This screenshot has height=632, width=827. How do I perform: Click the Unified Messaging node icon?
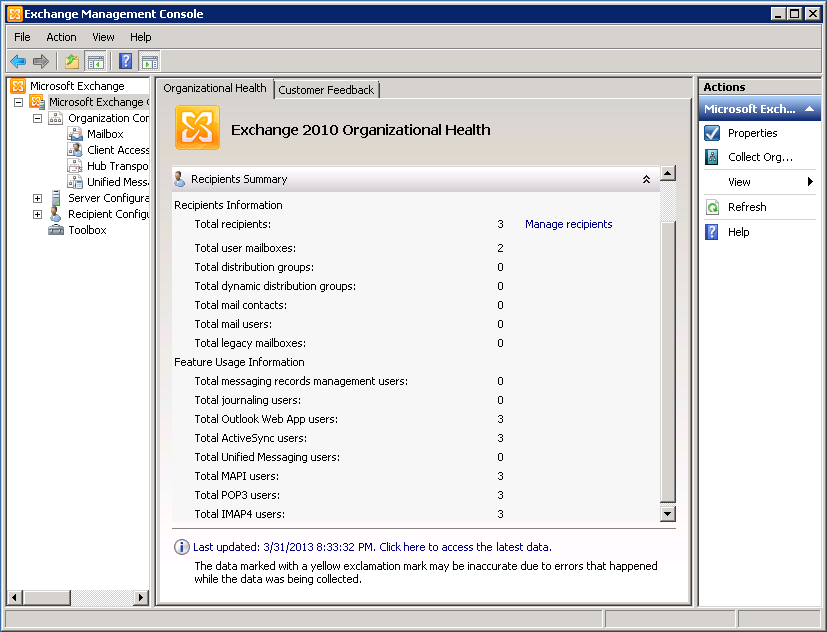(75, 182)
